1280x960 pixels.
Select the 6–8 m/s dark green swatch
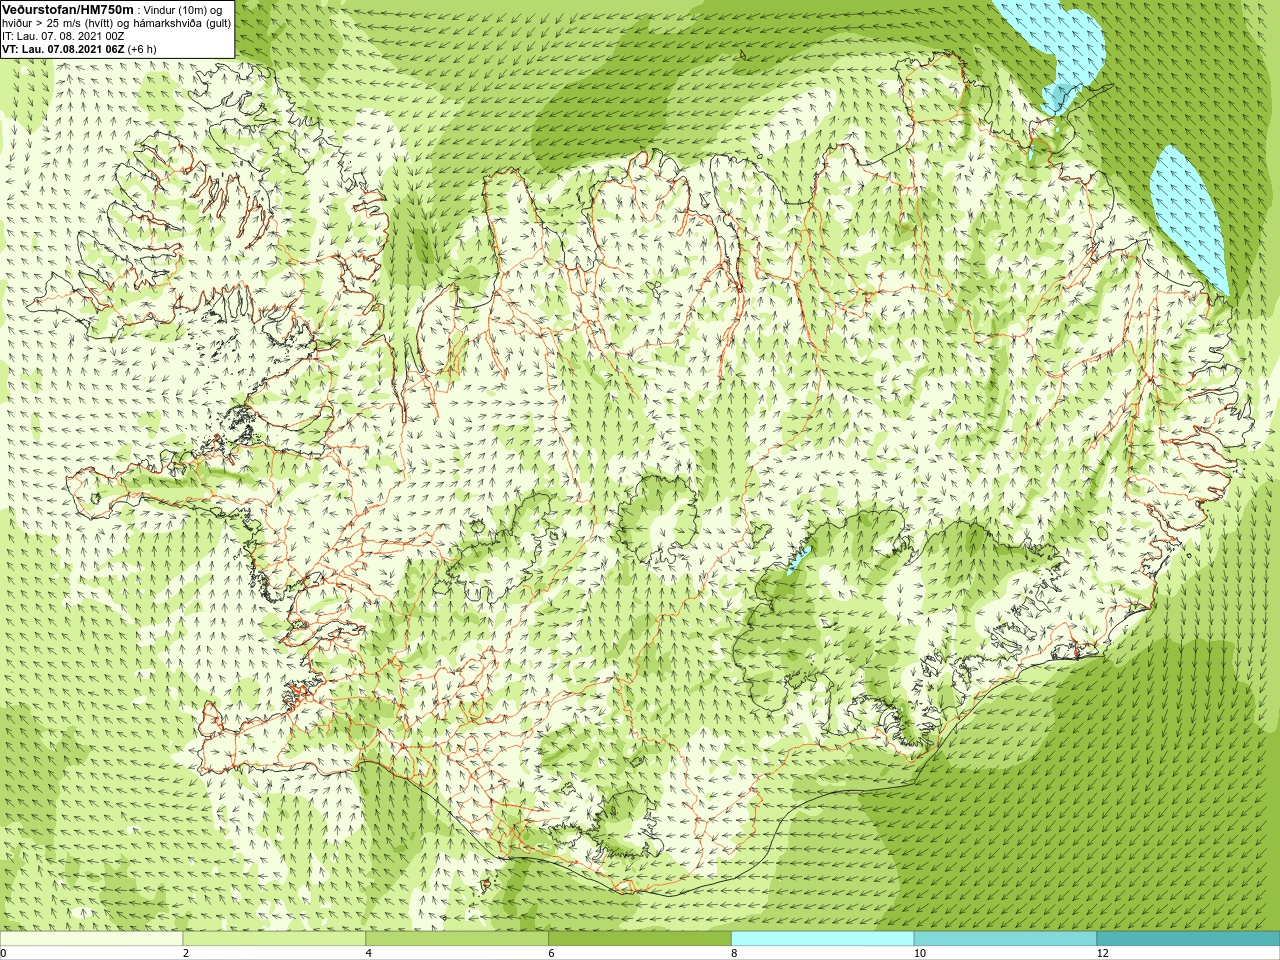pos(640,939)
